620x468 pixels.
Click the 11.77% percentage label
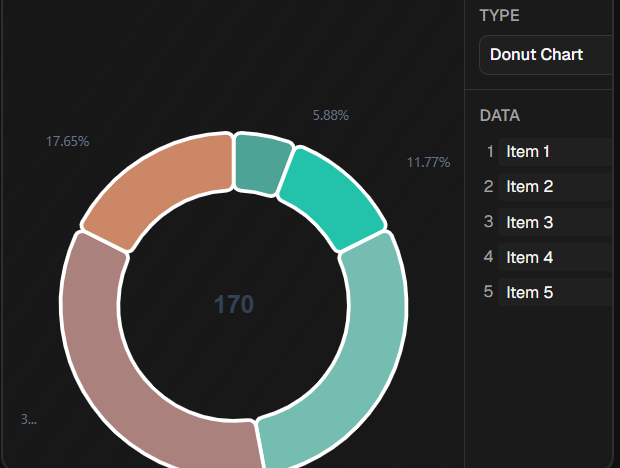(x=428, y=162)
